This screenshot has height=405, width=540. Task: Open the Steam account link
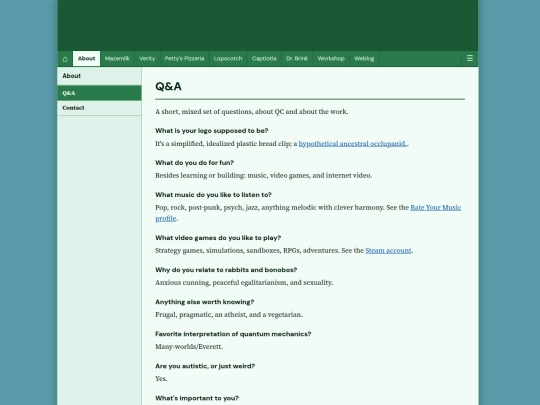(x=388, y=250)
